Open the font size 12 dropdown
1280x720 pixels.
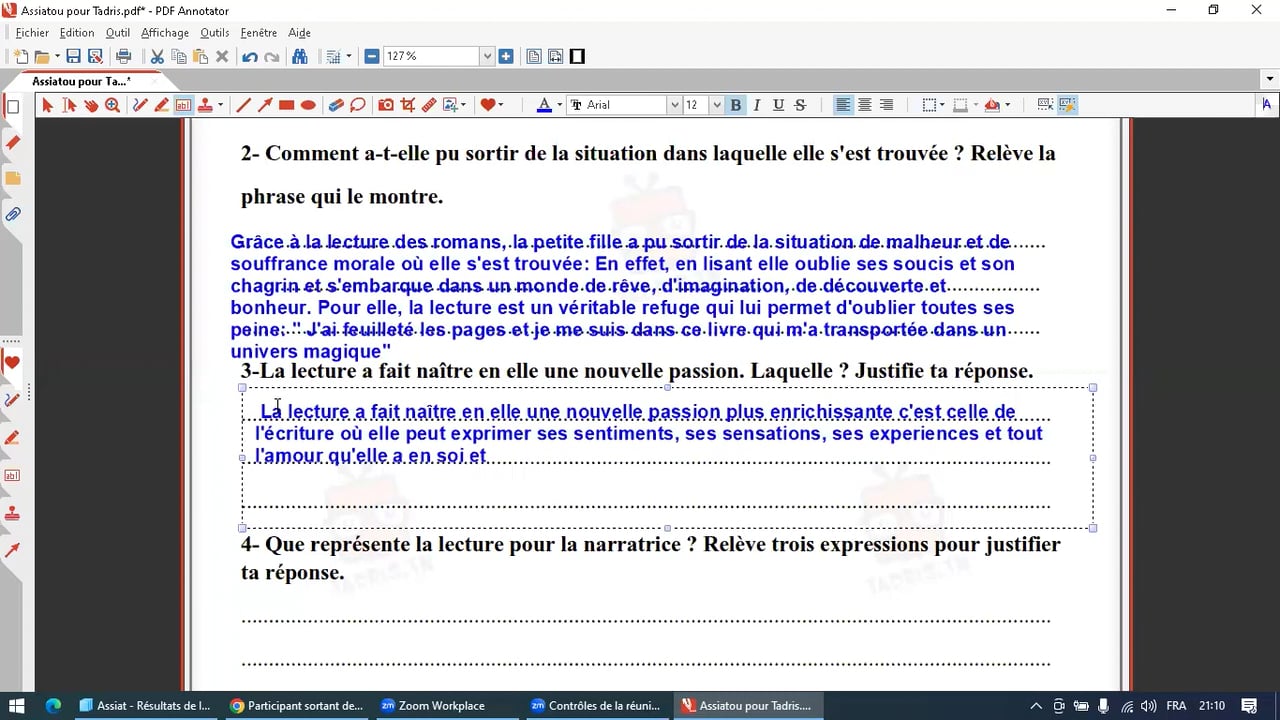pos(716,105)
